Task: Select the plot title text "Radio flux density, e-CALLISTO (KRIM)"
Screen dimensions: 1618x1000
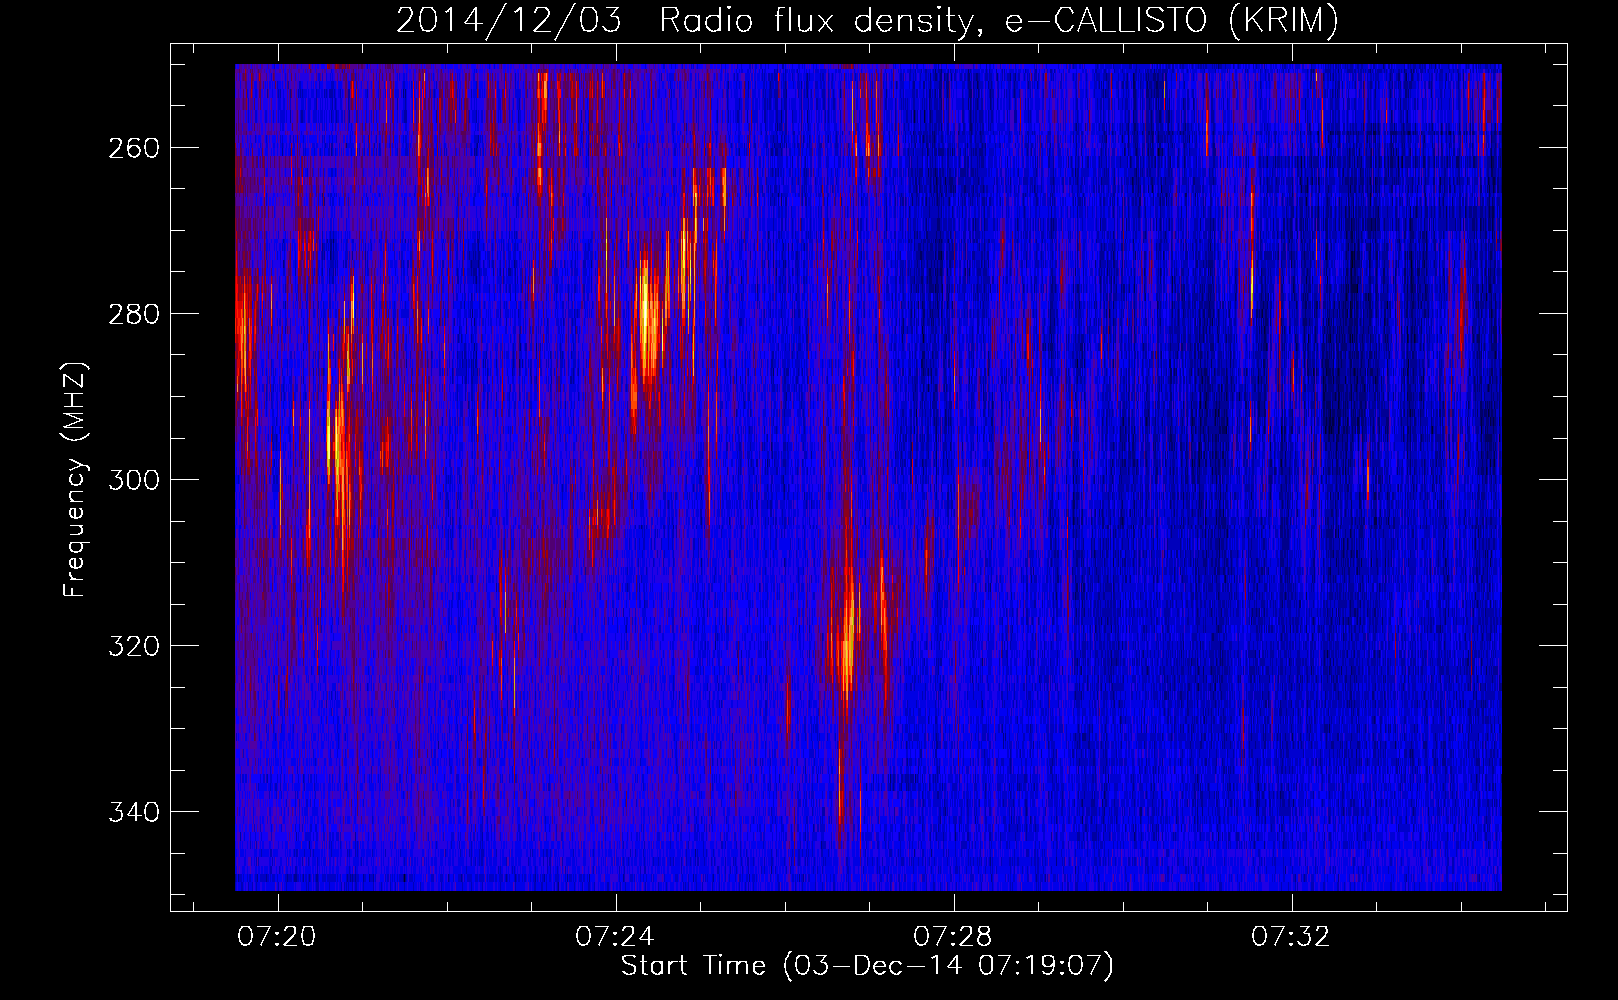Action: click(998, 21)
